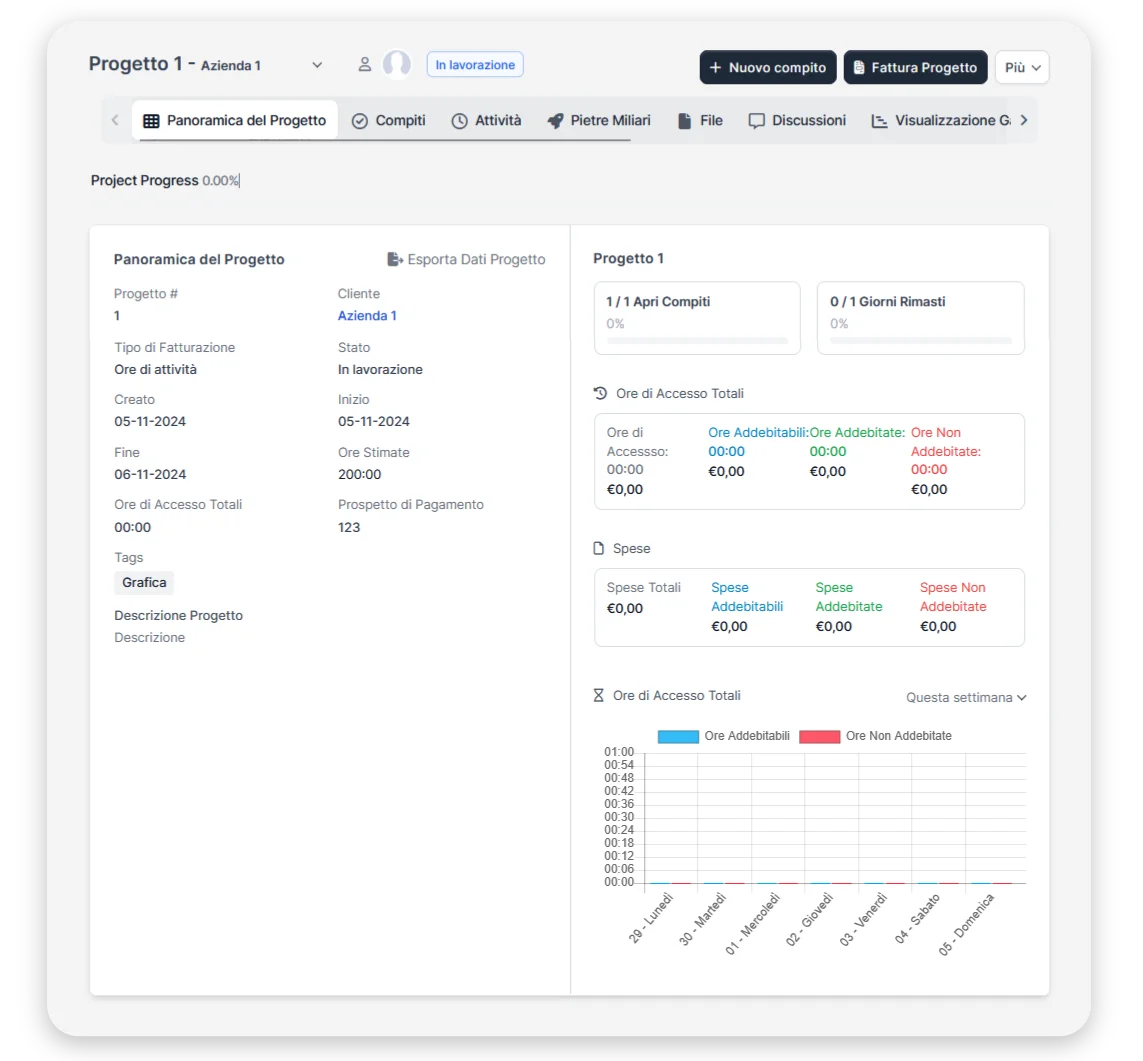The image size is (1143, 1061).
Task: Switch to the Compiti tab
Action: (x=389, y=121)
